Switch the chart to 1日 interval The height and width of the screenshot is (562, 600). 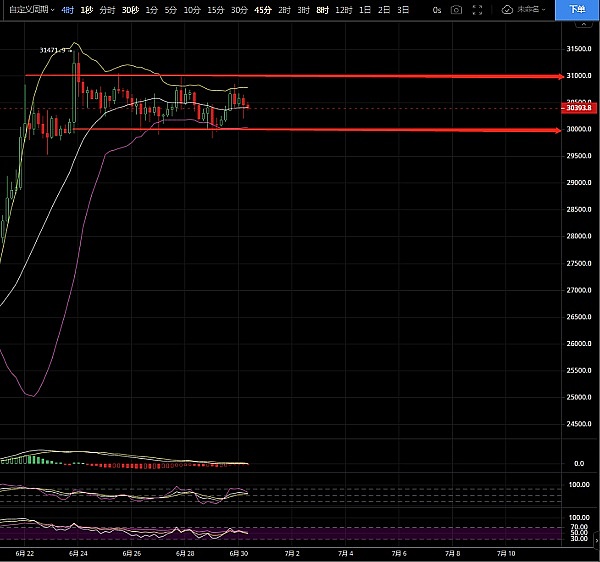364,9
